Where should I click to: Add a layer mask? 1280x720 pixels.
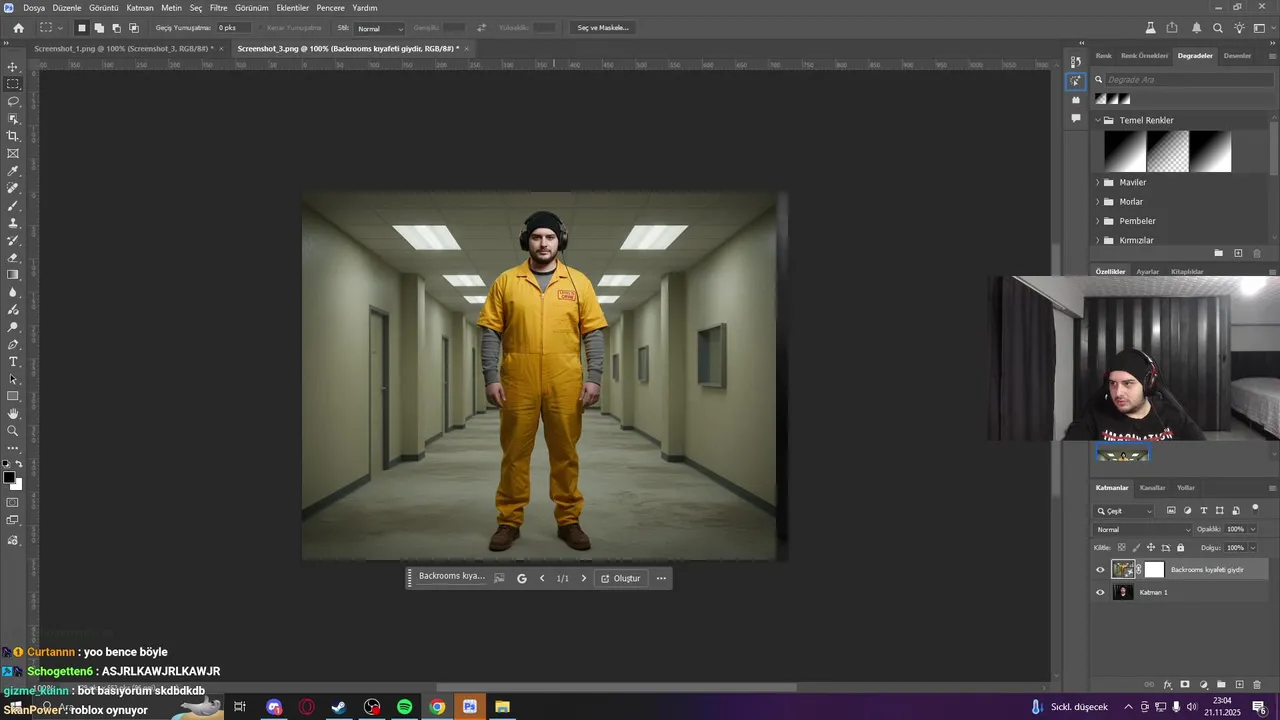1185,685
